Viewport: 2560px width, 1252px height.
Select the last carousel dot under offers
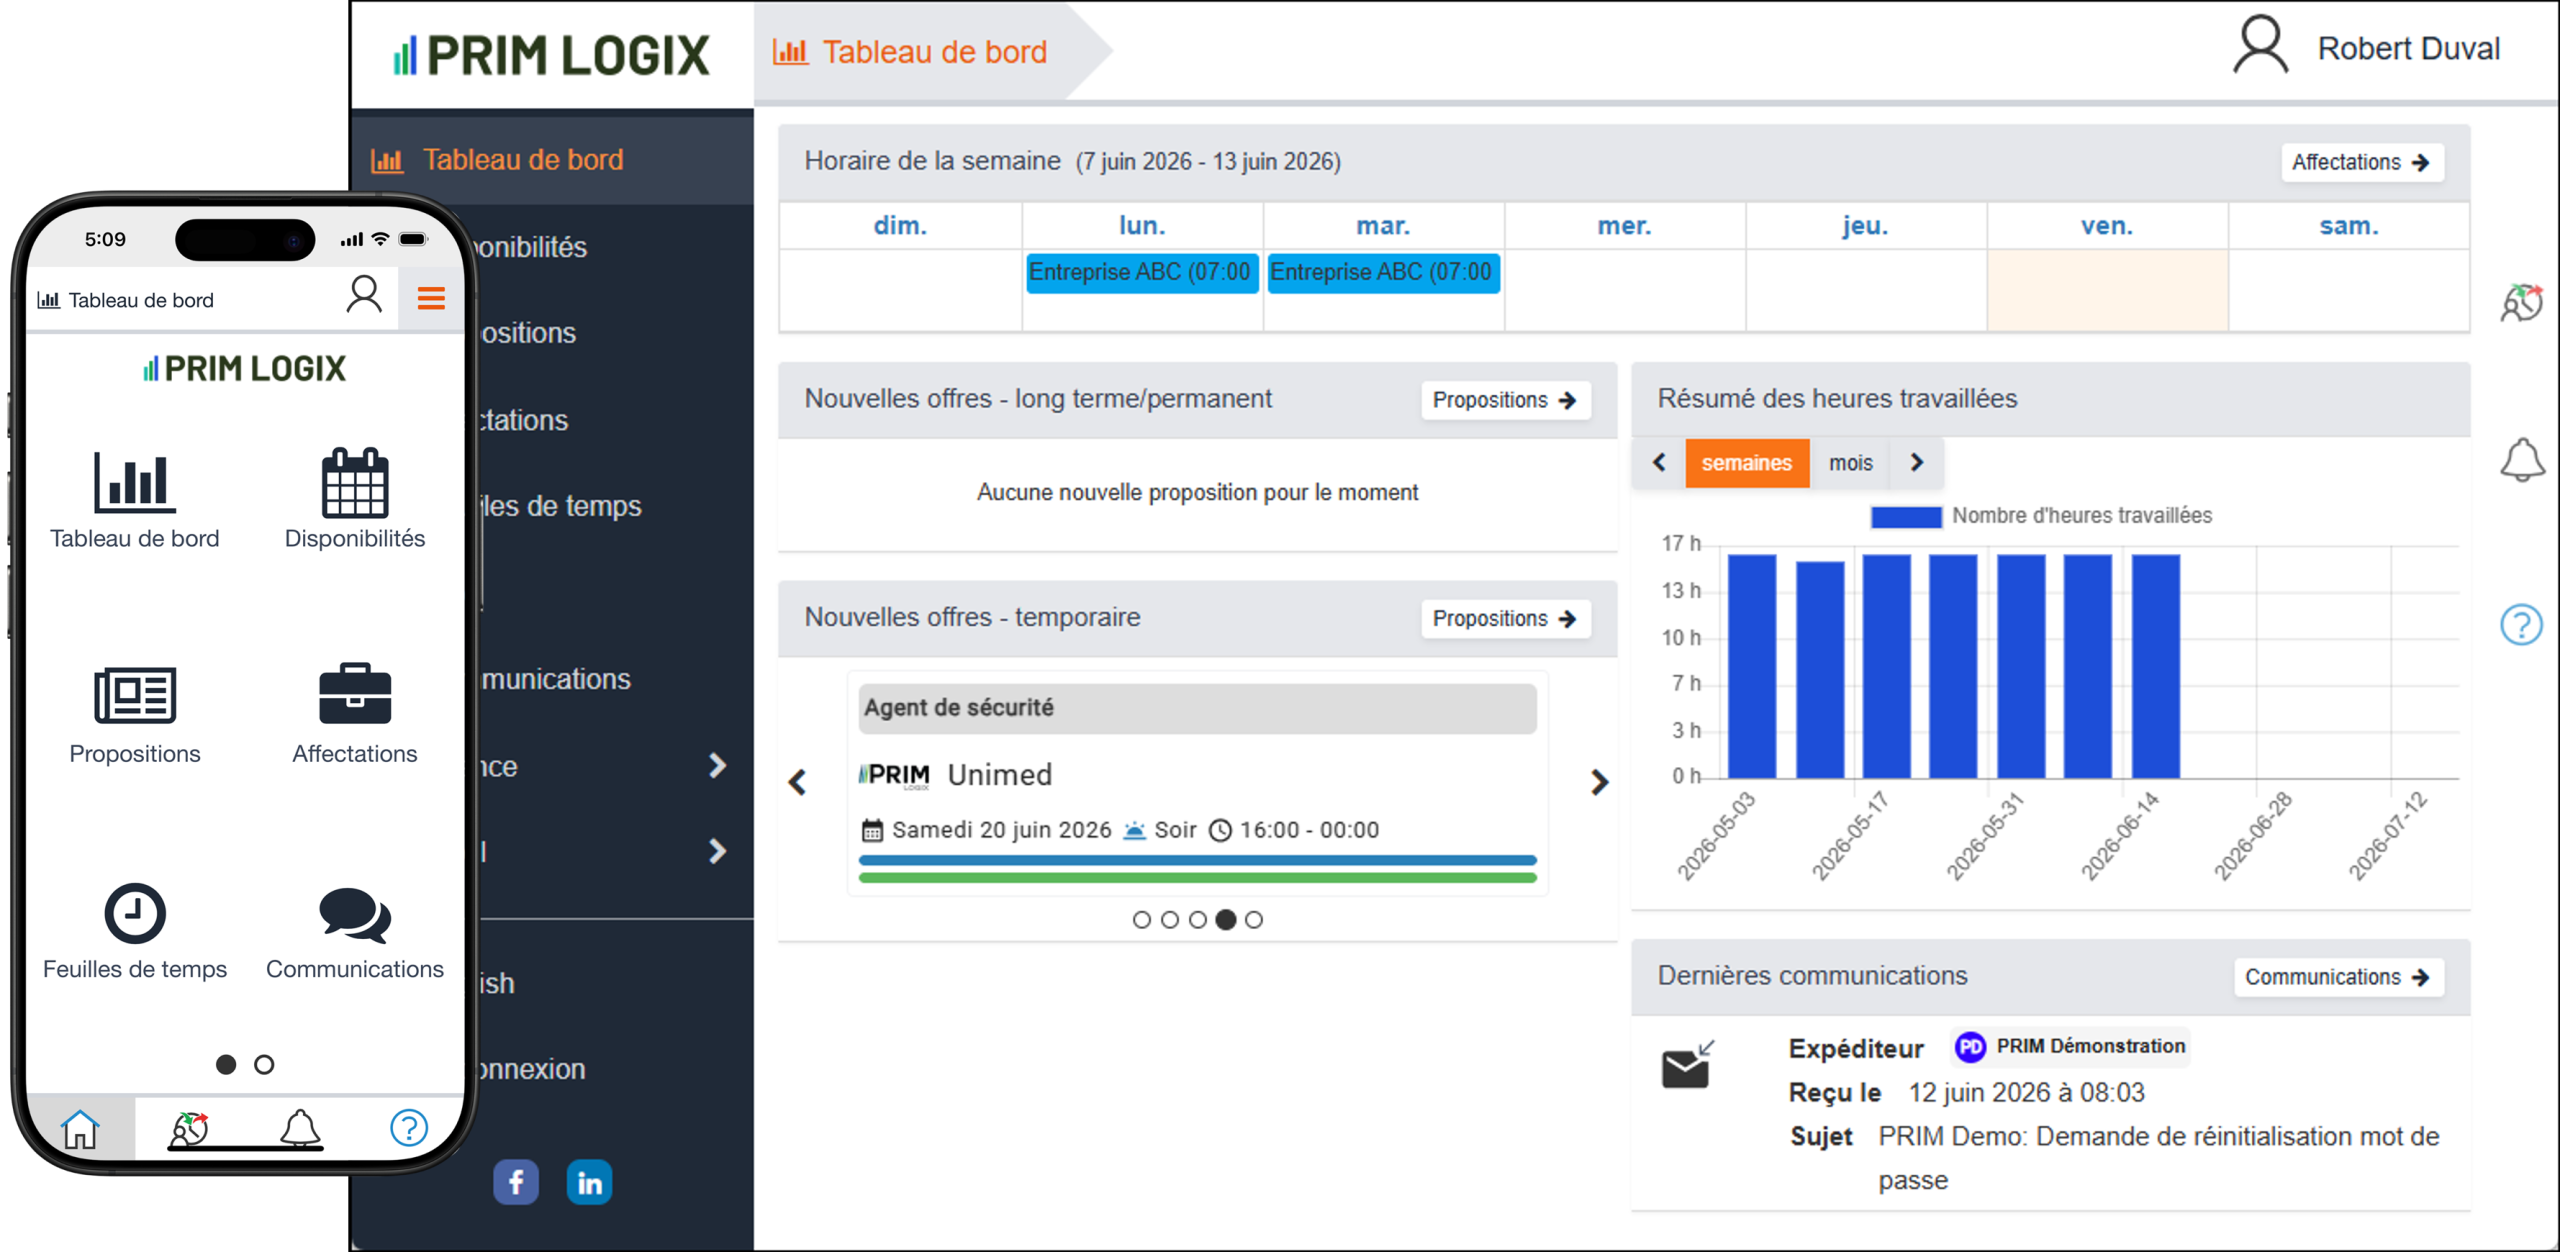coord(1253,919)
